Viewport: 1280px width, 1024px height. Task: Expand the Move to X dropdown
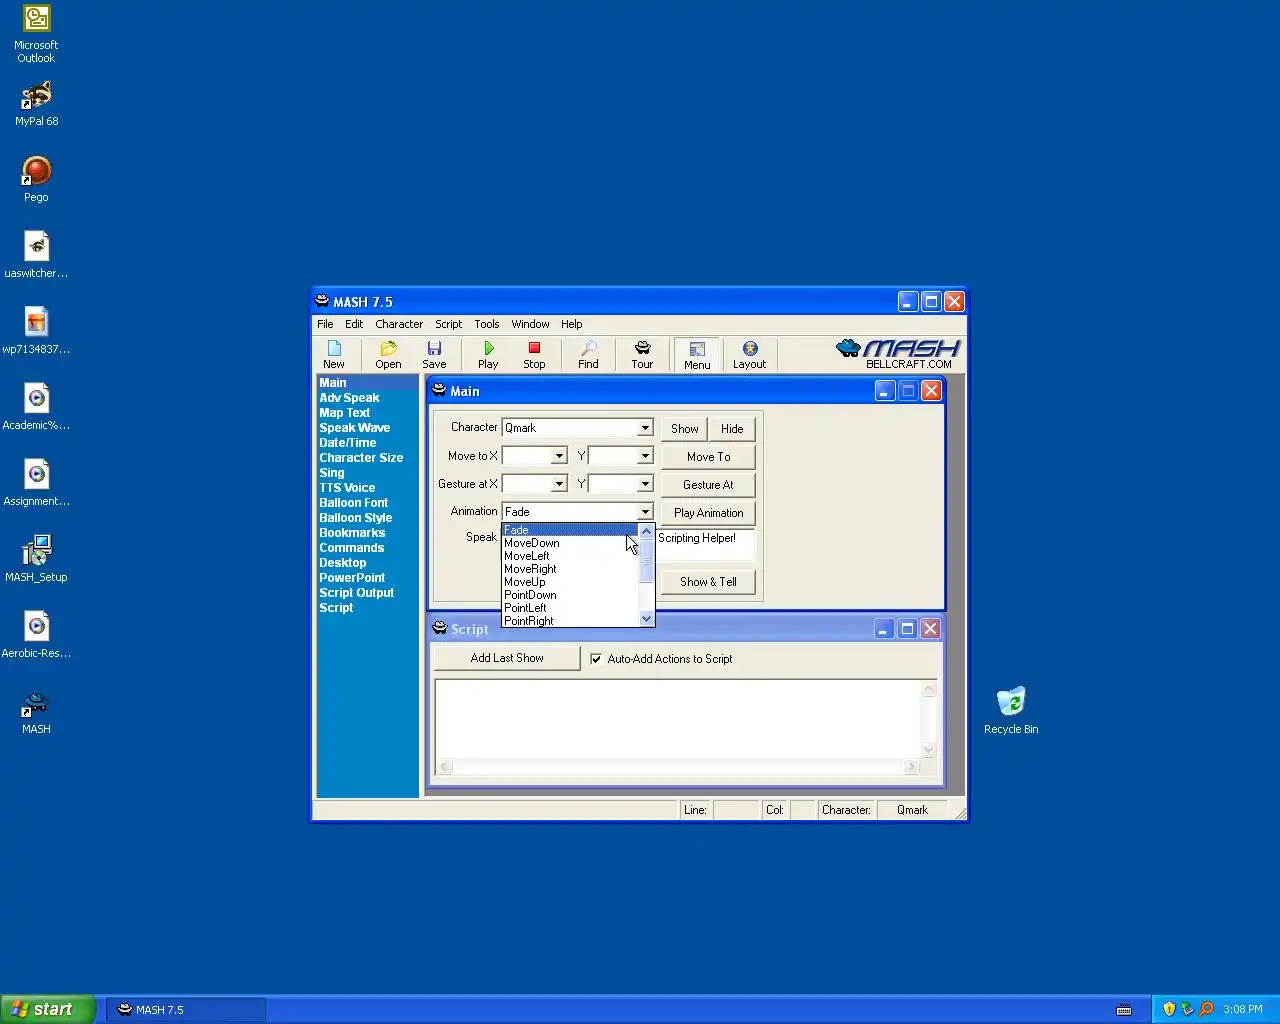pos(559,456)
